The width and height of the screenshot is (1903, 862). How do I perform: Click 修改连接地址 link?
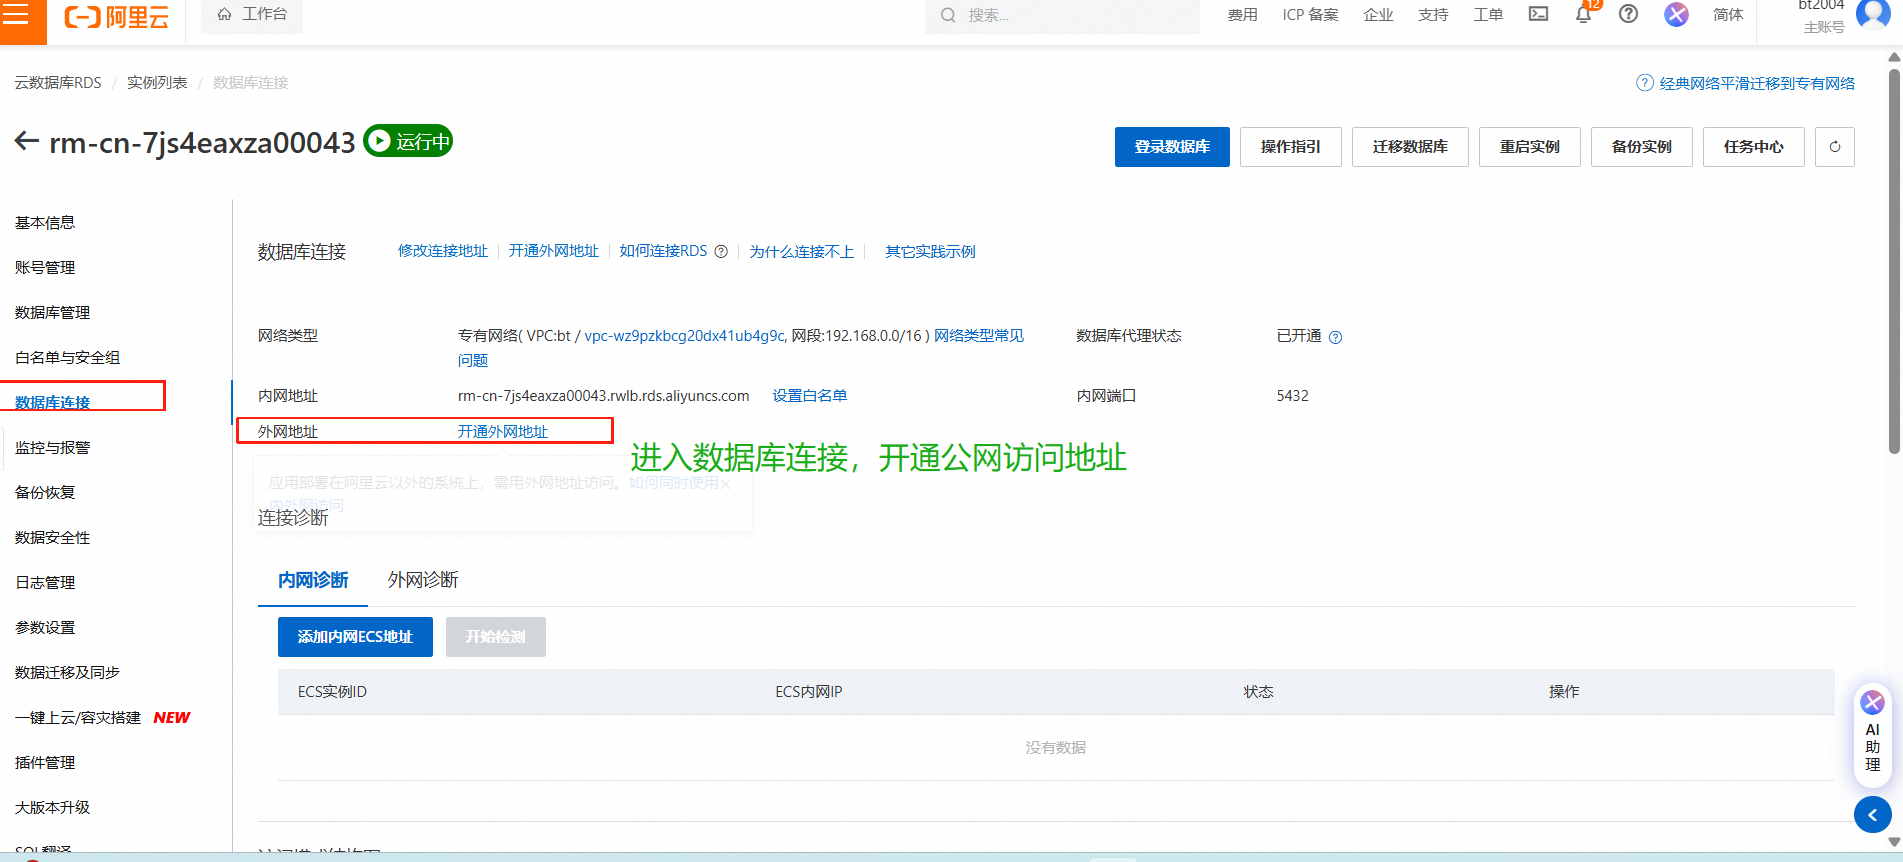pos(443,251)
